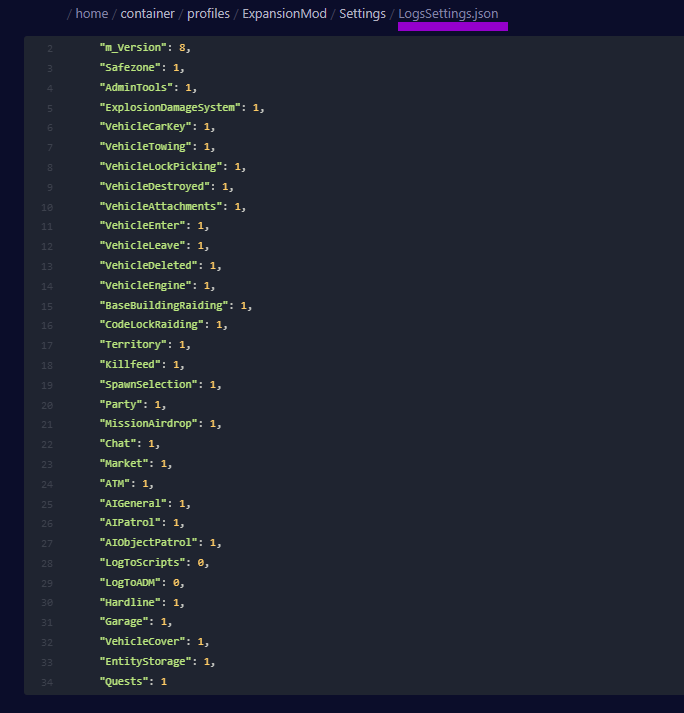Click the "EntityStorage" setting line
684x713 pixels.
147,662
